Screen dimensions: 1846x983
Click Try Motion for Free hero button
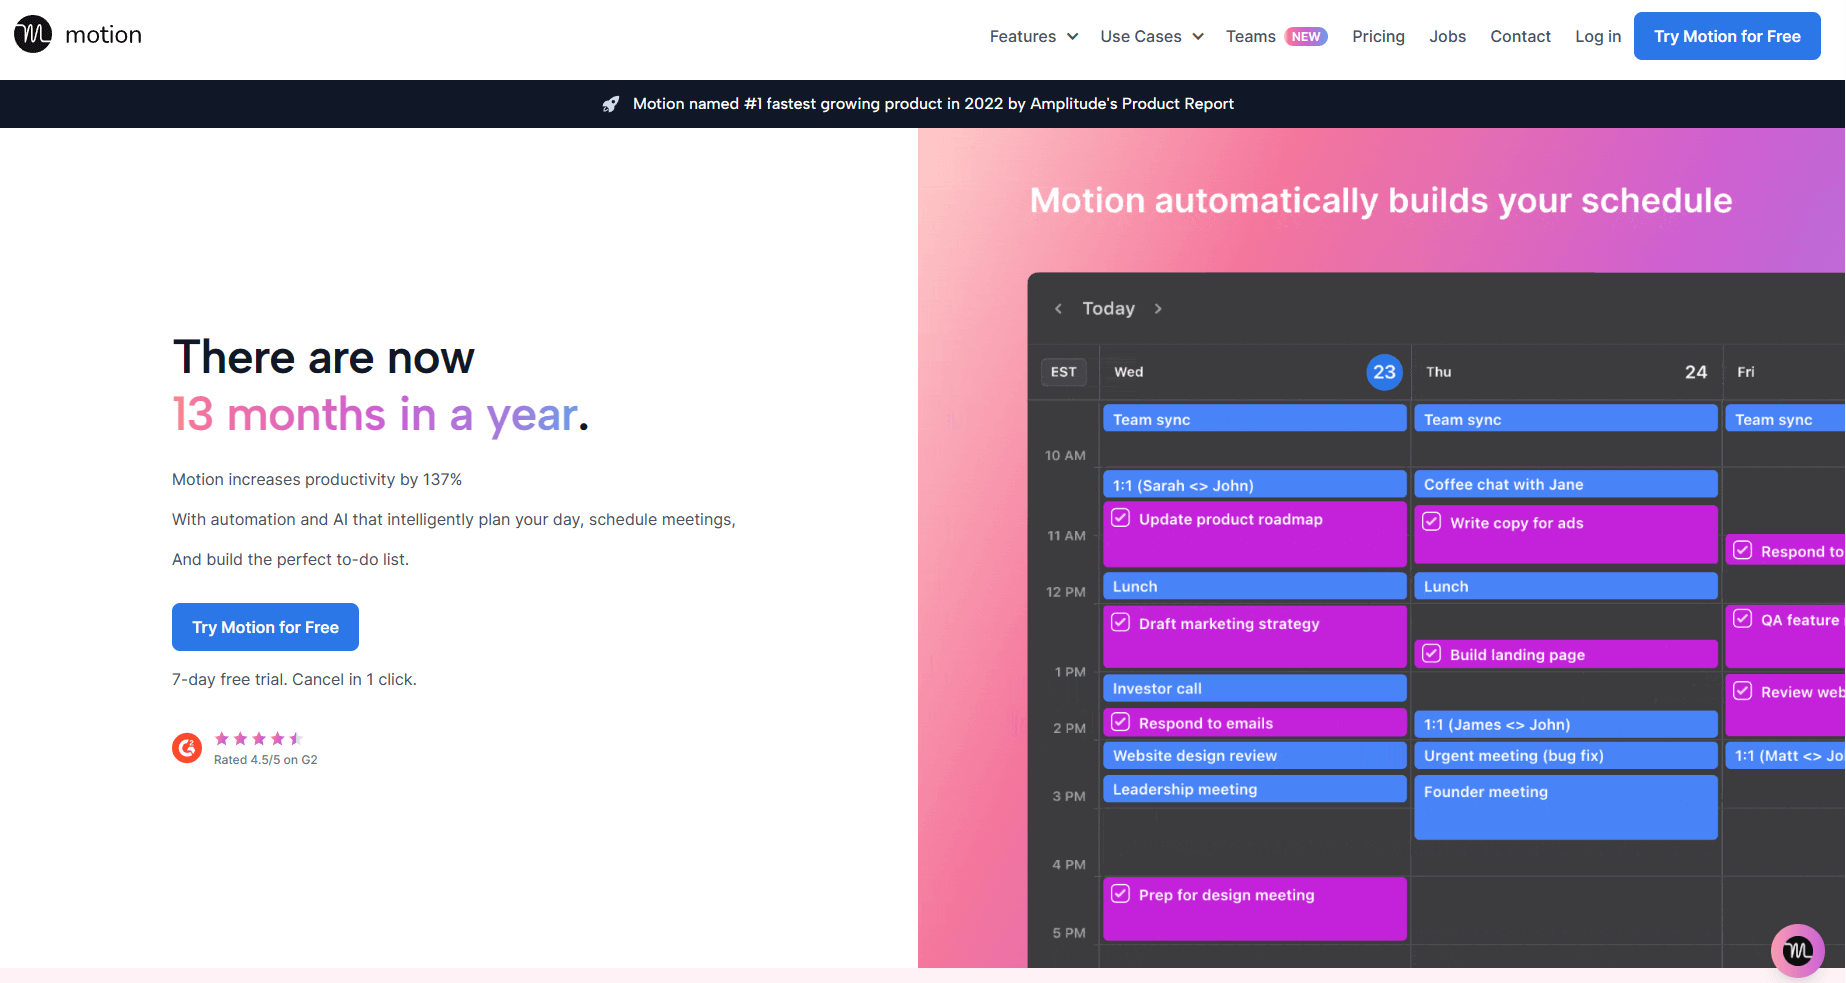[x=265, y=627]
